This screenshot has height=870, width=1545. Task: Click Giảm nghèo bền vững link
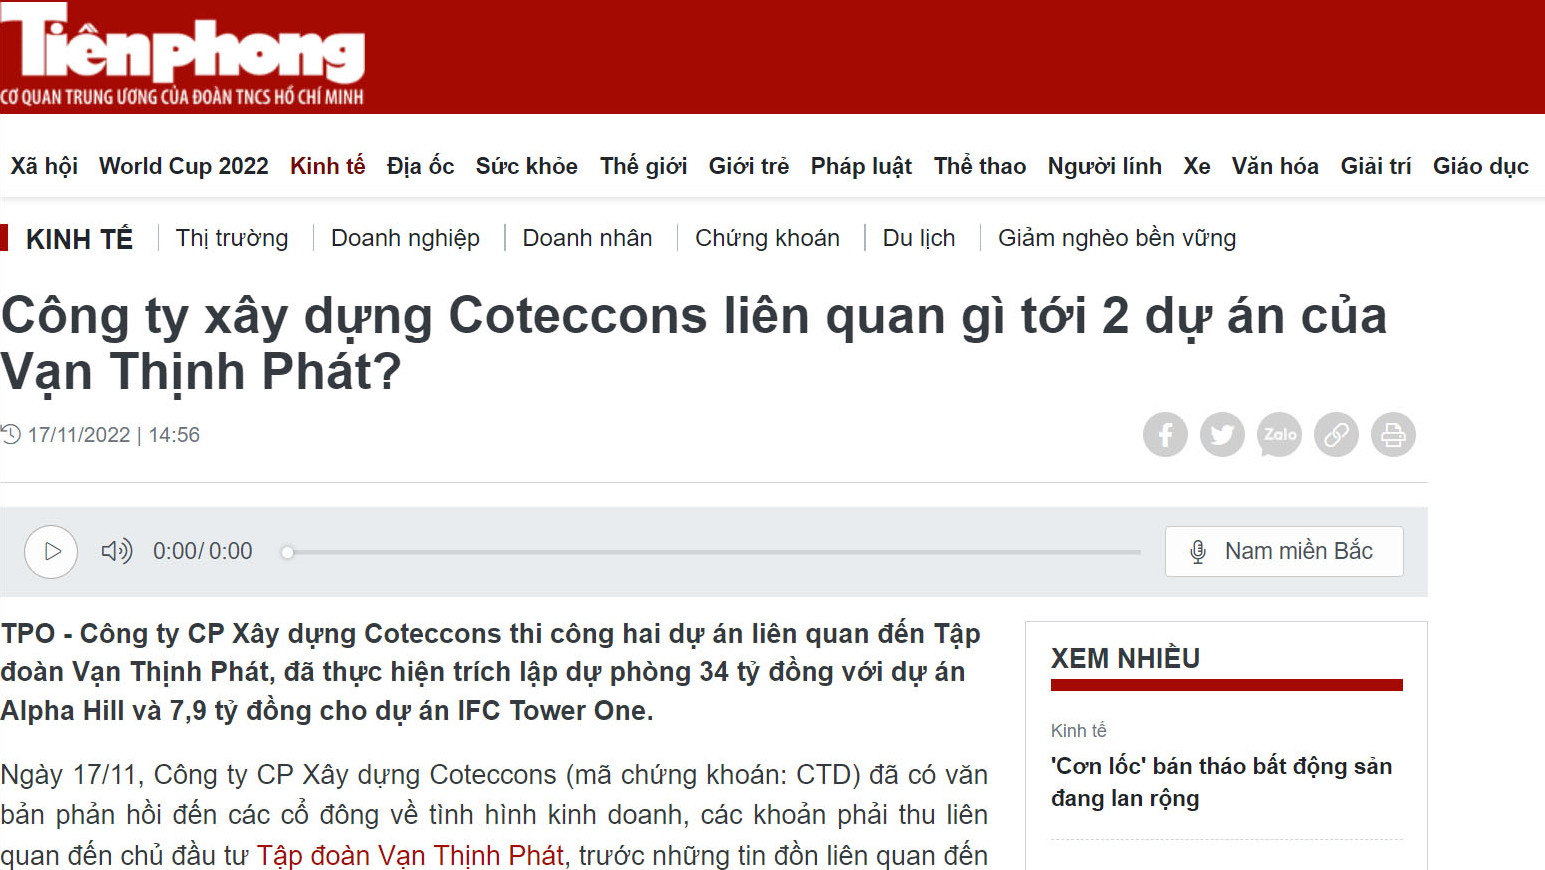click(x=1117, y=238)
